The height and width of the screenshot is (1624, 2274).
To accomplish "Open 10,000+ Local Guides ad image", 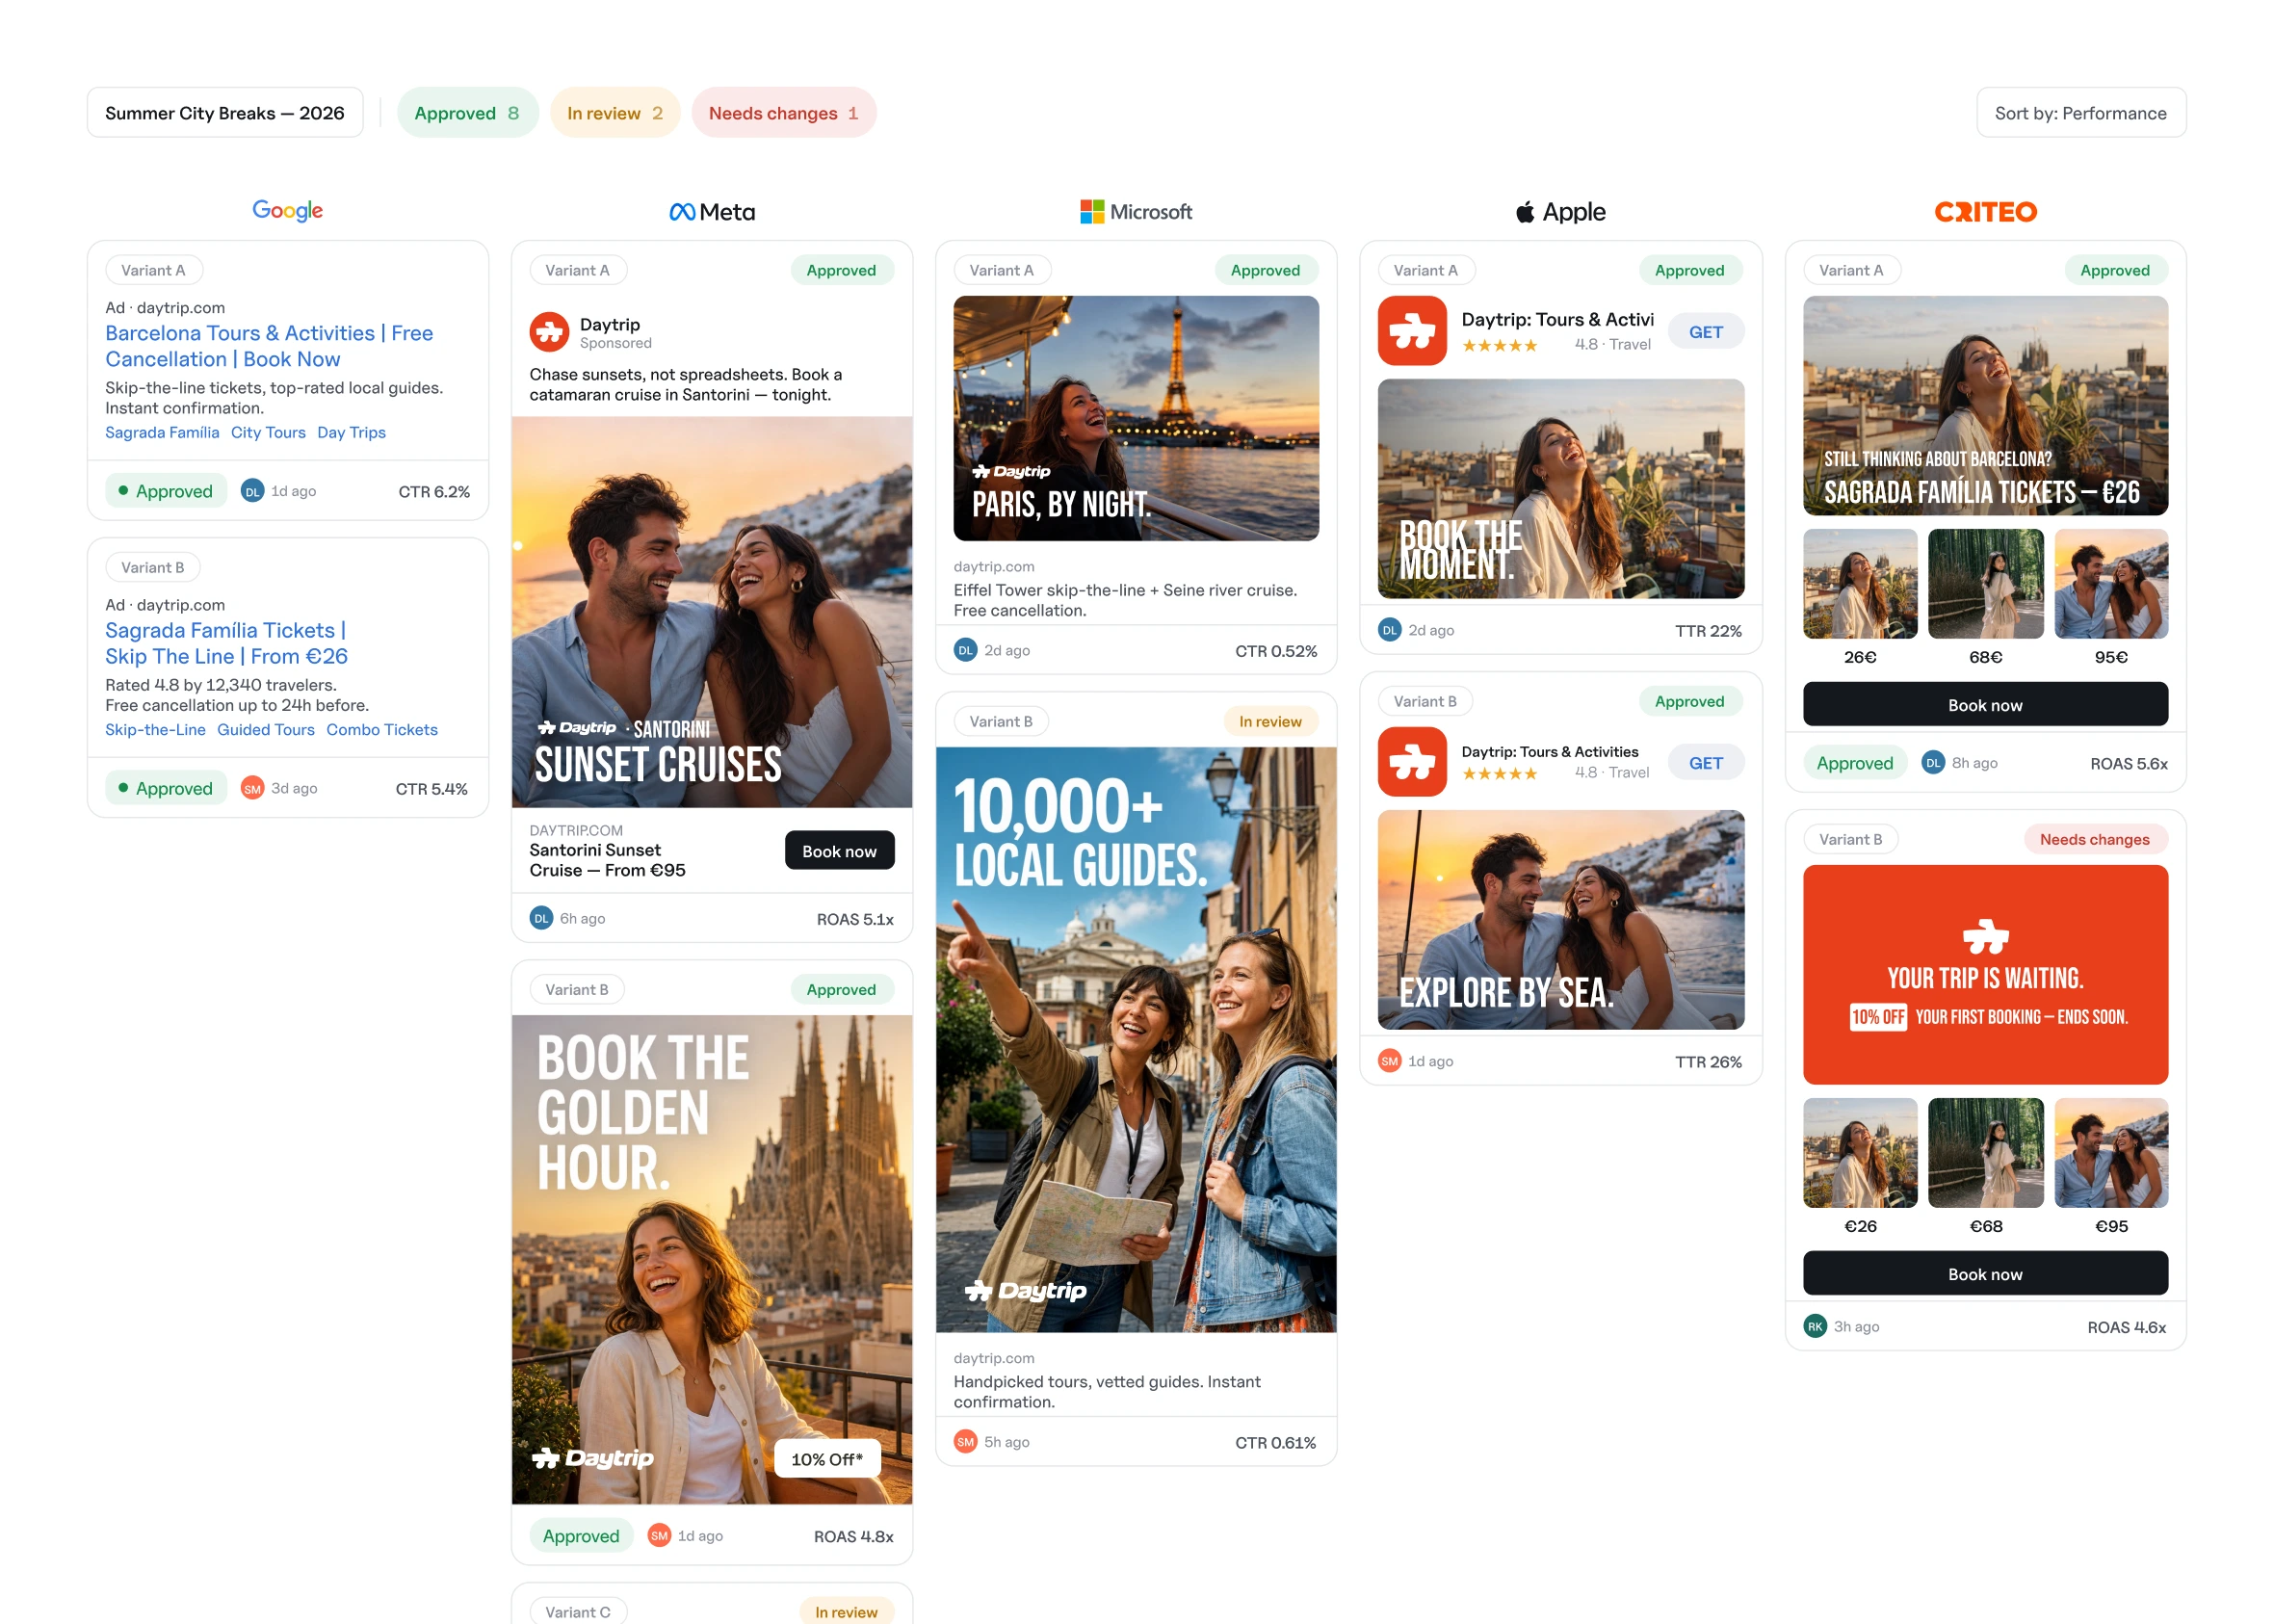I will coord(1136,1039).
